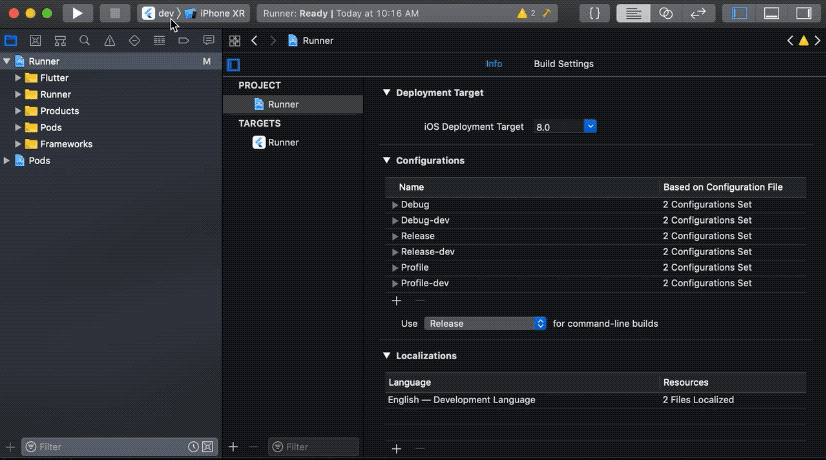Expand the Debug-dev configuration row
826x460 pixels.
tap(395, 221)
